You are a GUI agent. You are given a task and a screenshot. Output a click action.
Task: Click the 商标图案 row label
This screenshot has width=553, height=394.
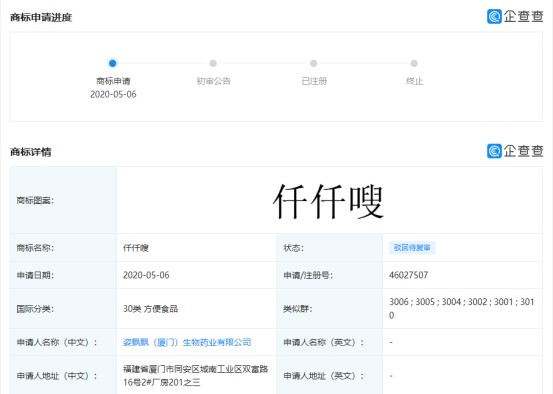click(x=35, y=200)
